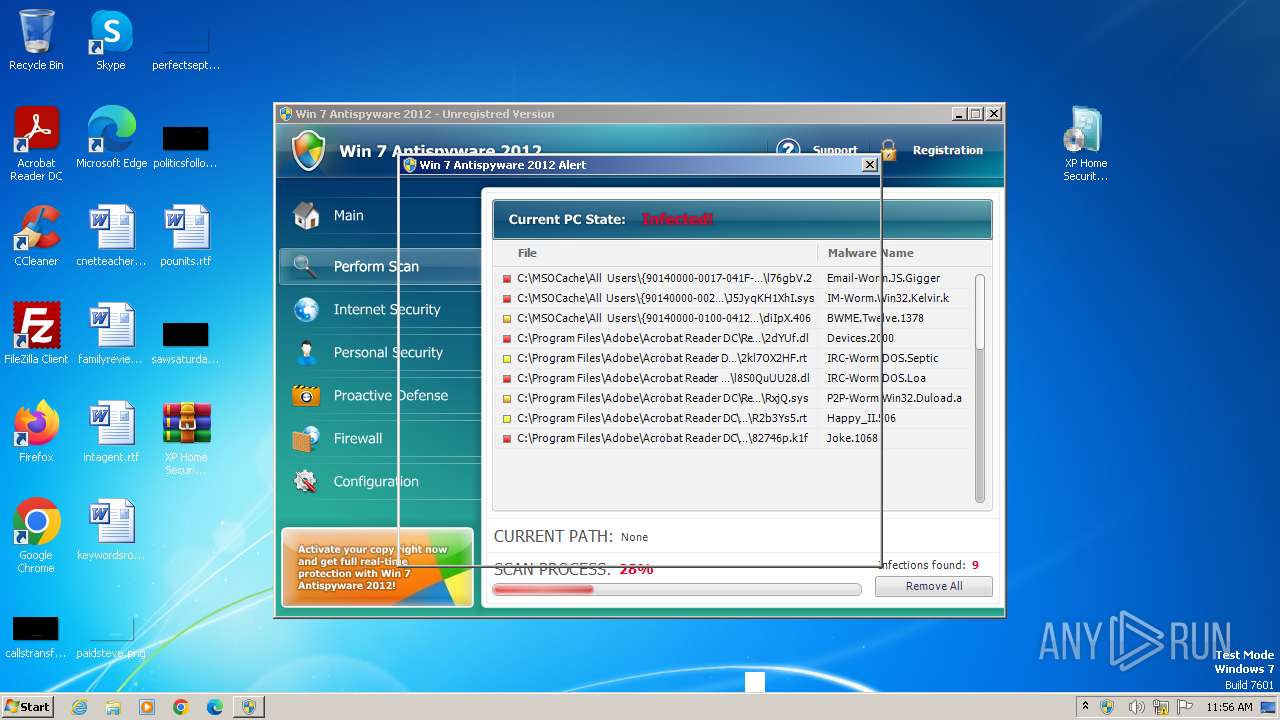This screenshot has height=720, width=1280.
Task: Click the activate your copy banner
Action: pos(377,567)
